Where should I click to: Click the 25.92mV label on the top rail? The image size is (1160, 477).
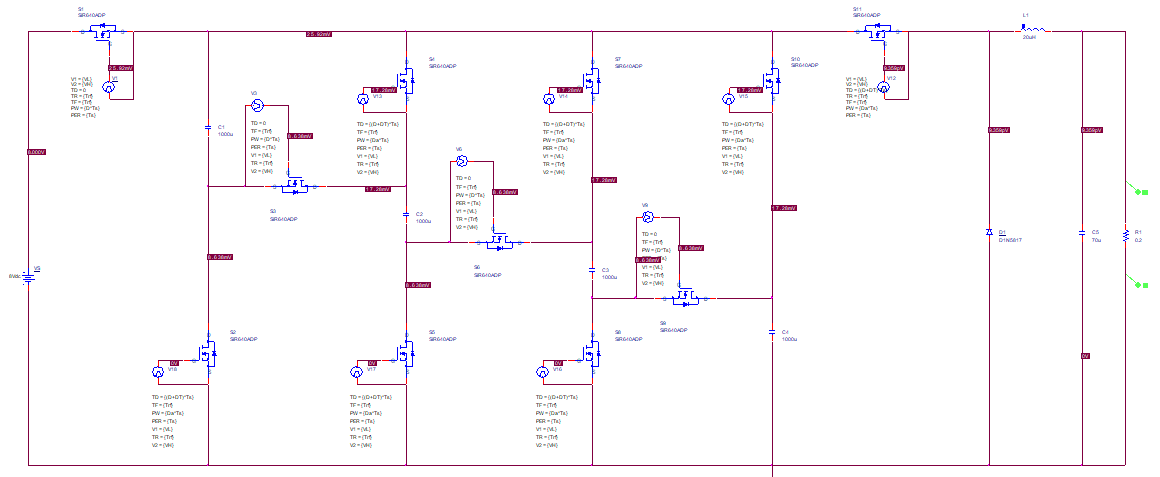[x=319, y=35]
